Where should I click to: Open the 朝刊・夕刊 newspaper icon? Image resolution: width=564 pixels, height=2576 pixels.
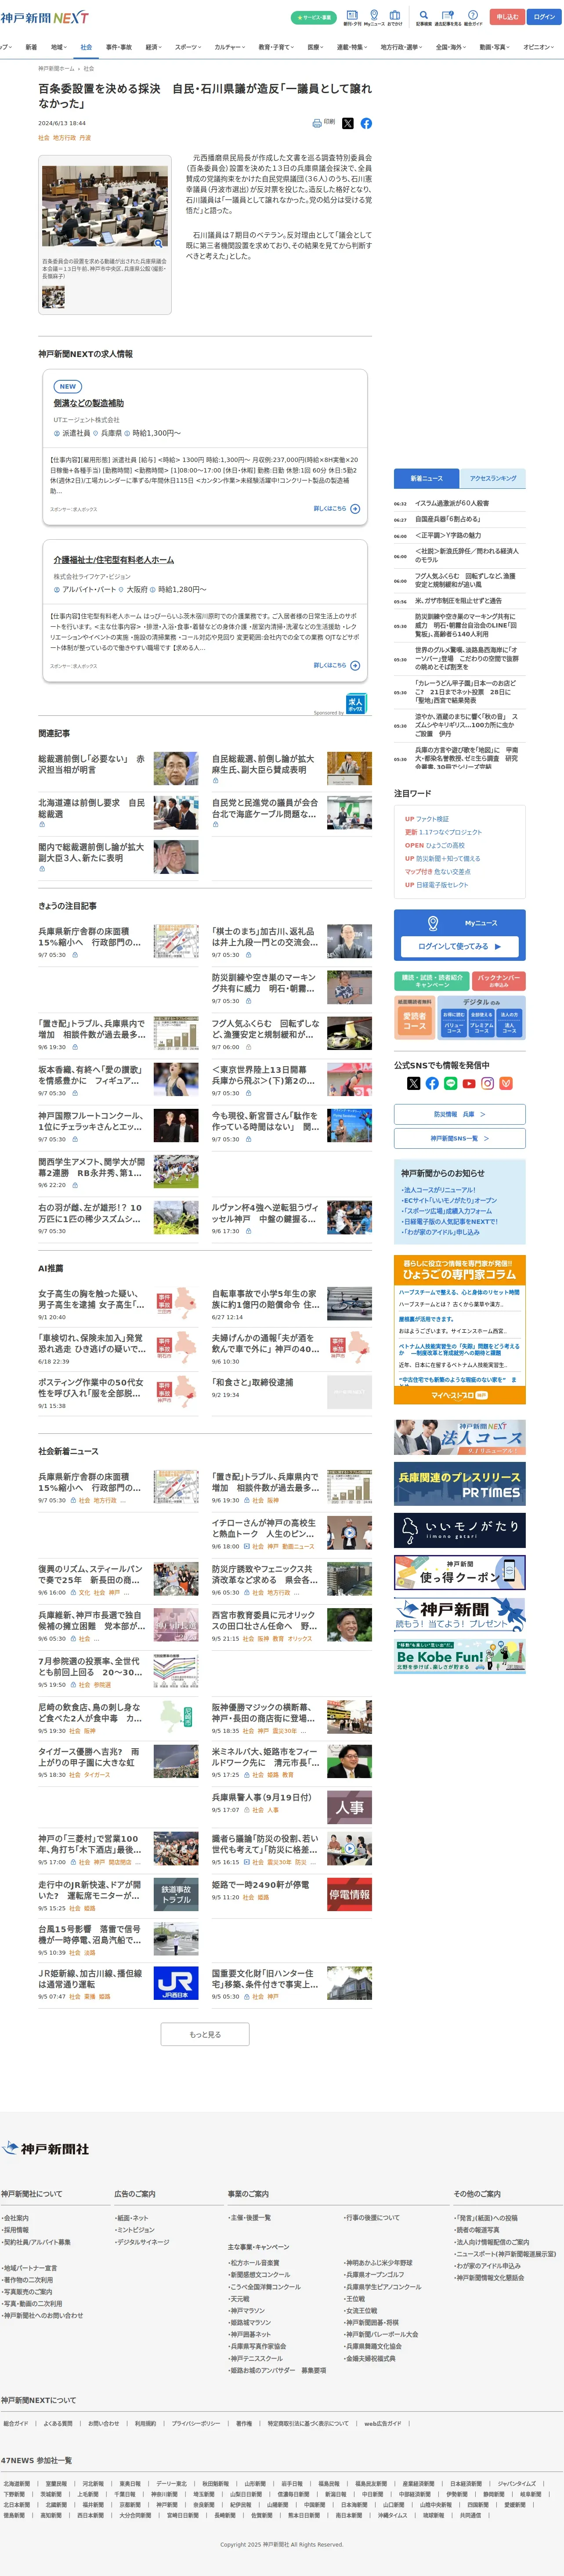[352, 17]
